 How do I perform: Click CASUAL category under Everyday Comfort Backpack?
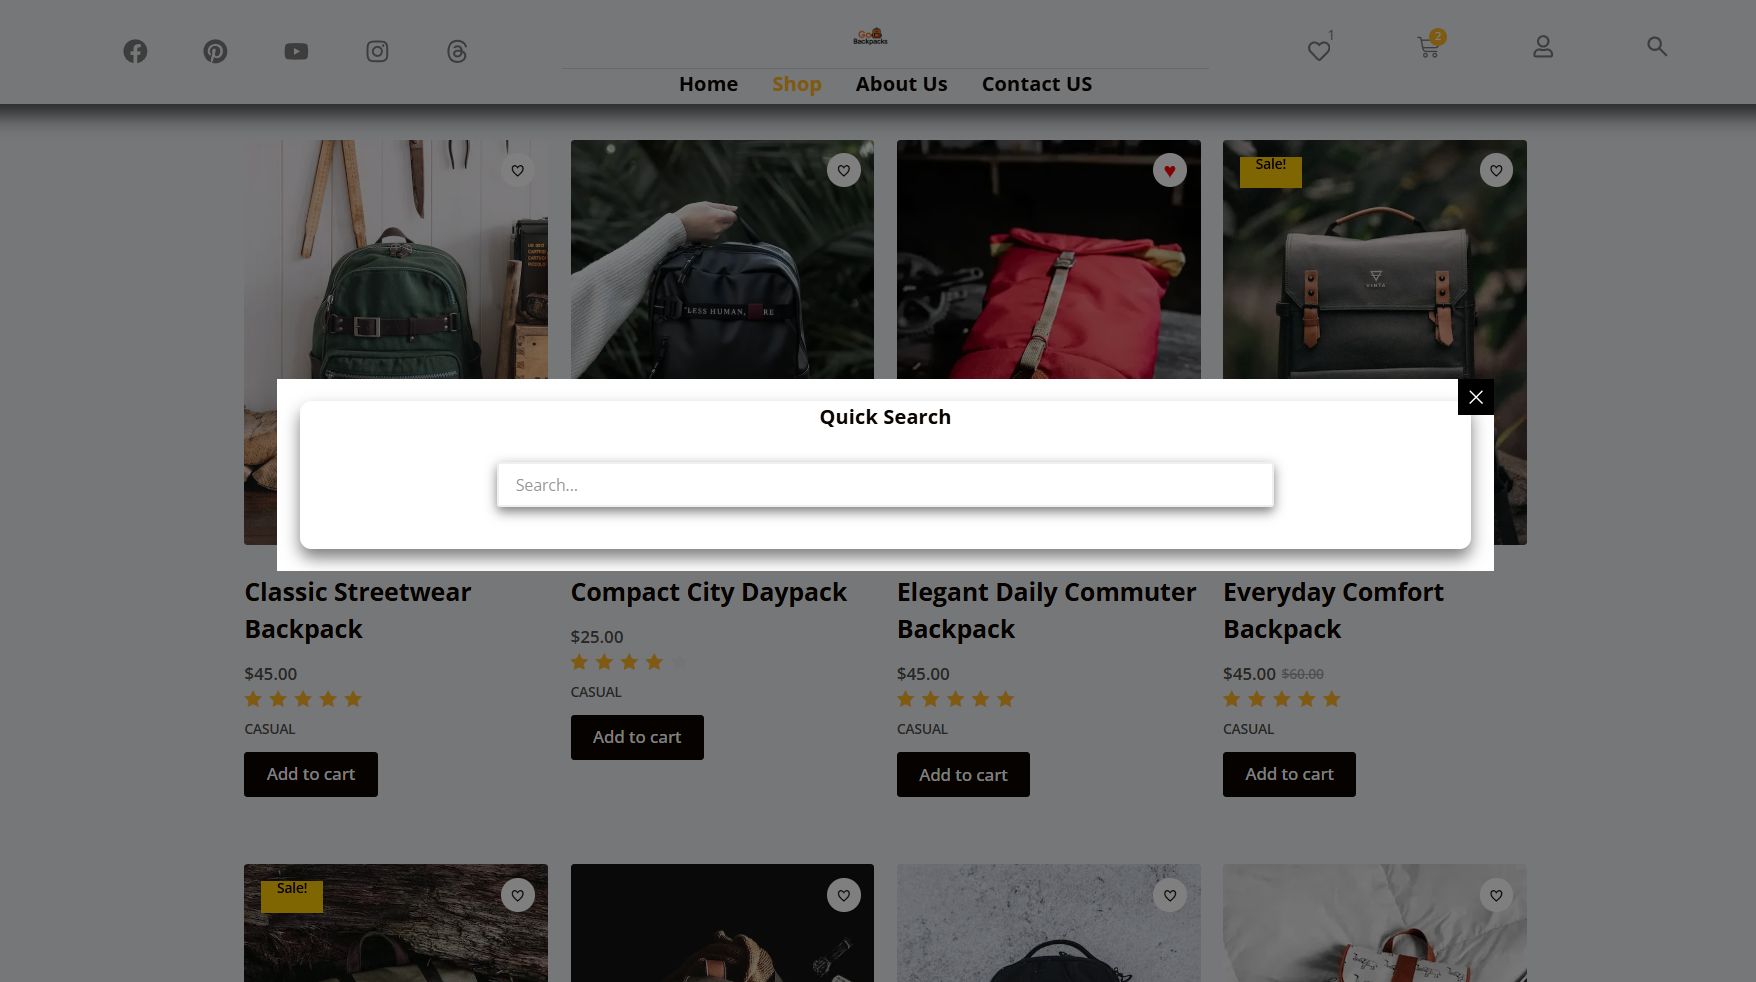pyautogui.click(x=1248, y=729)
